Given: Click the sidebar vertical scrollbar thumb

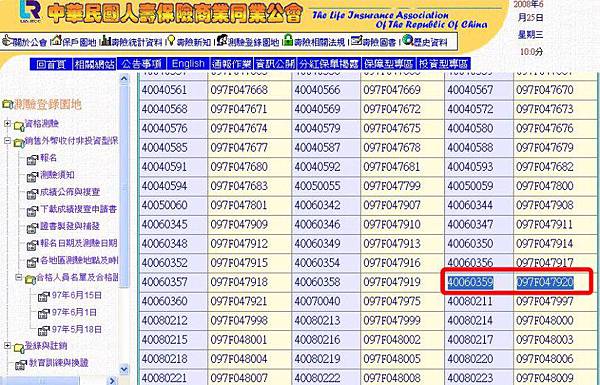Looking at the screenshot, I should click(124, 186).
